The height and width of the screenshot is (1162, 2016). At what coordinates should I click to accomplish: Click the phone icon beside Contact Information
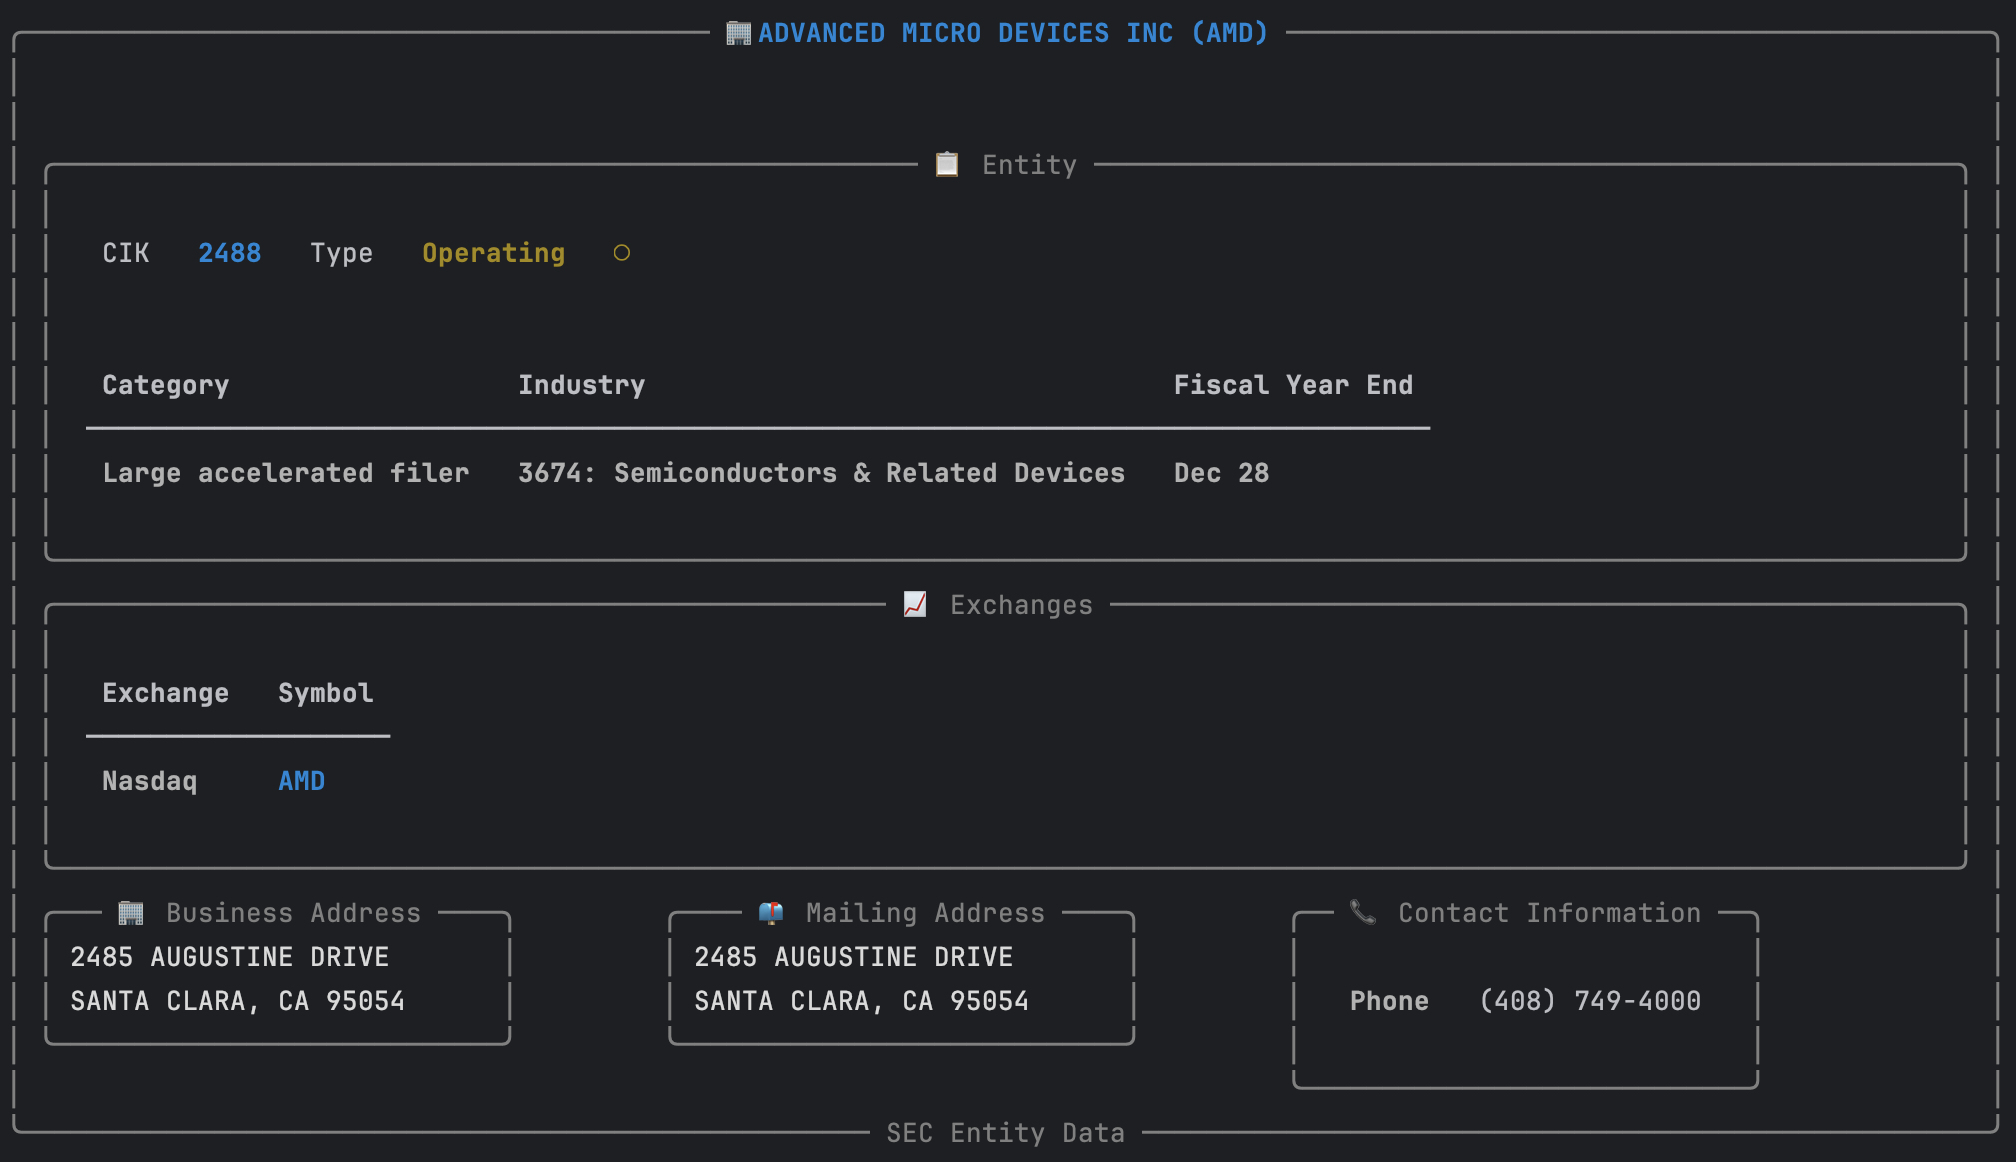(1362, 912)
